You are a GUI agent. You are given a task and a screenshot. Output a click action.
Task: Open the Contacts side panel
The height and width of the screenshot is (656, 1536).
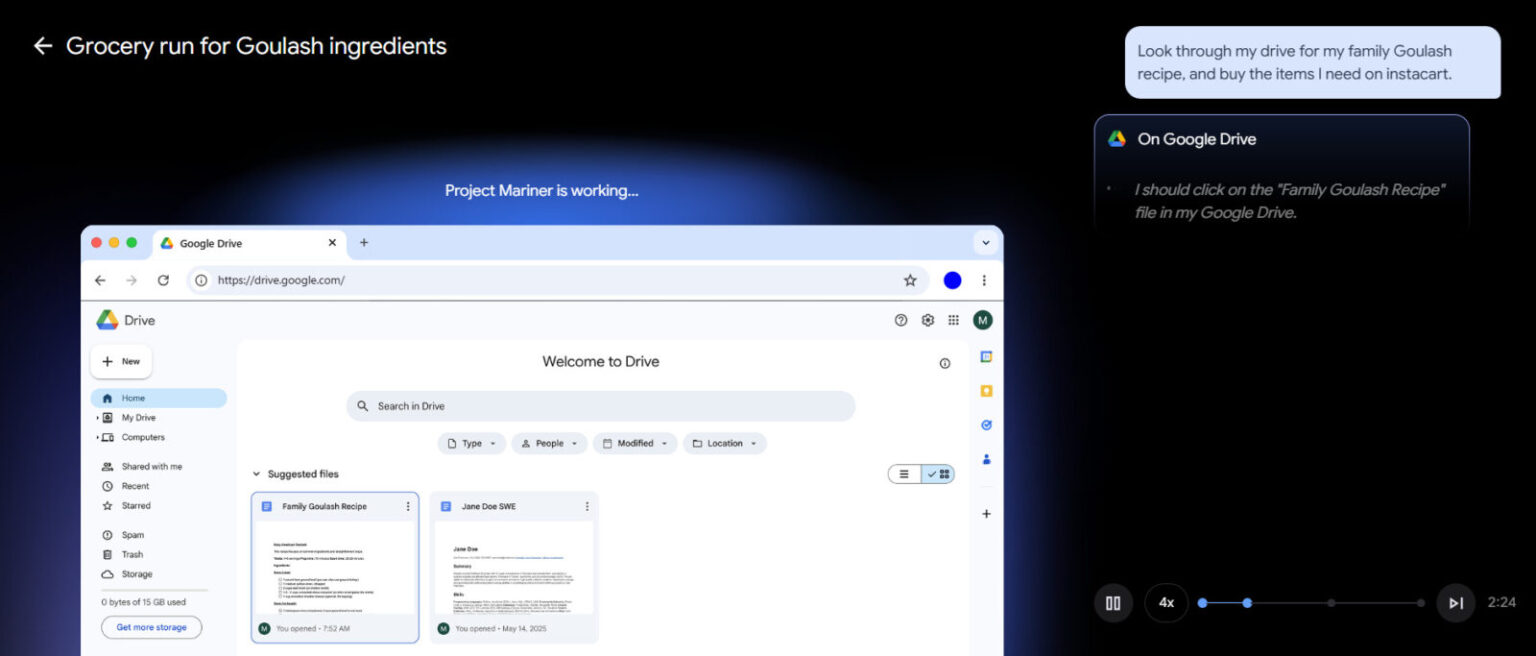click(x=986, y=459)
